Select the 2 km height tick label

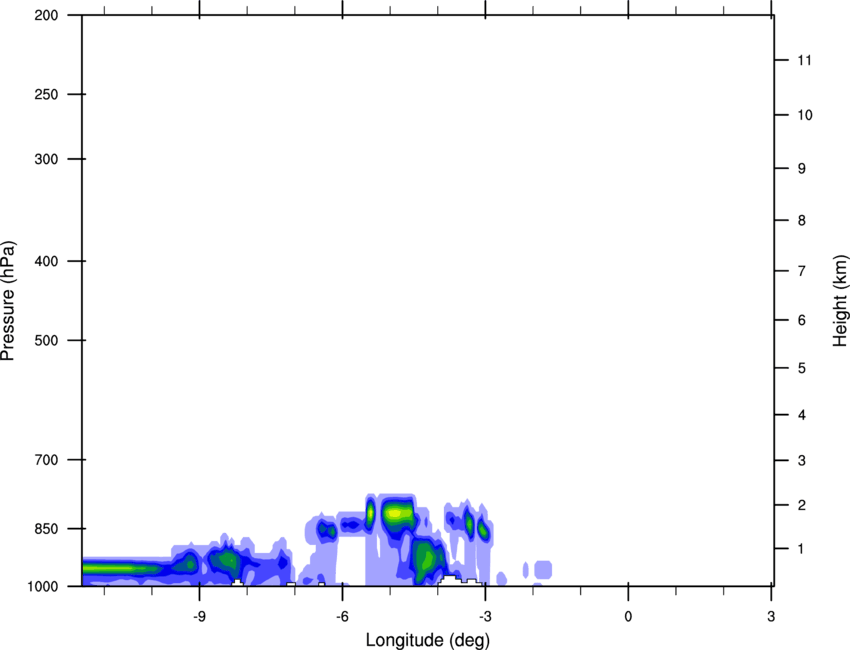(x=800, y=505)
